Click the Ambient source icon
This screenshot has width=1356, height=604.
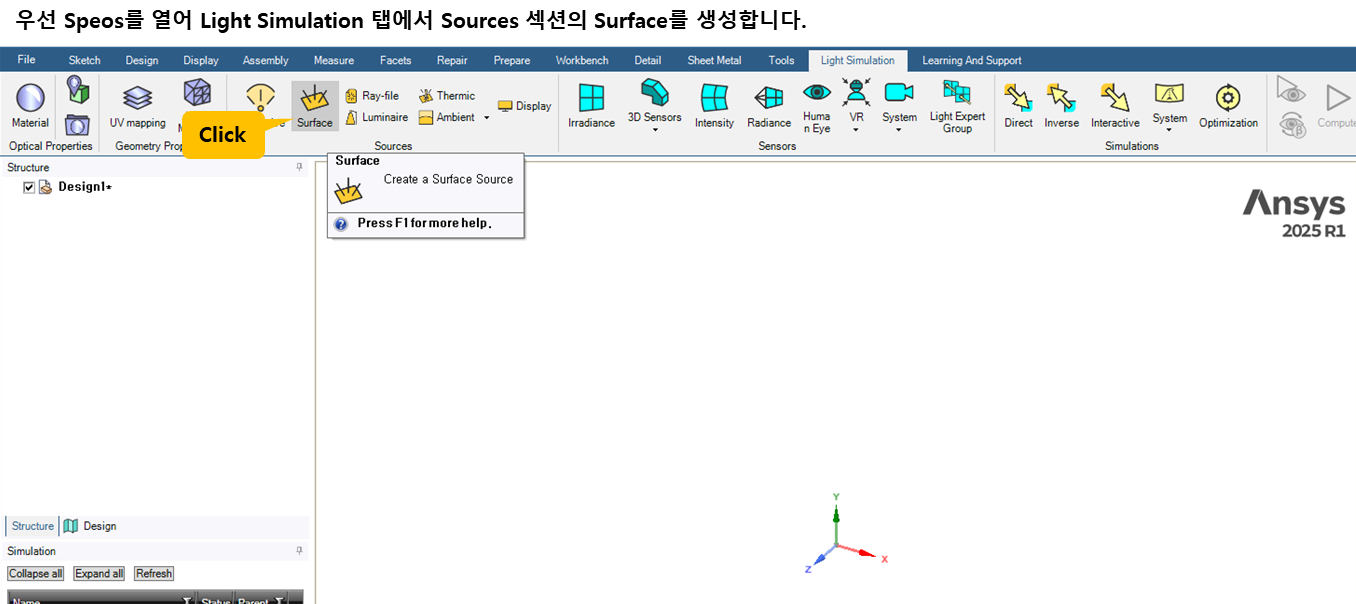coord(426,117)
